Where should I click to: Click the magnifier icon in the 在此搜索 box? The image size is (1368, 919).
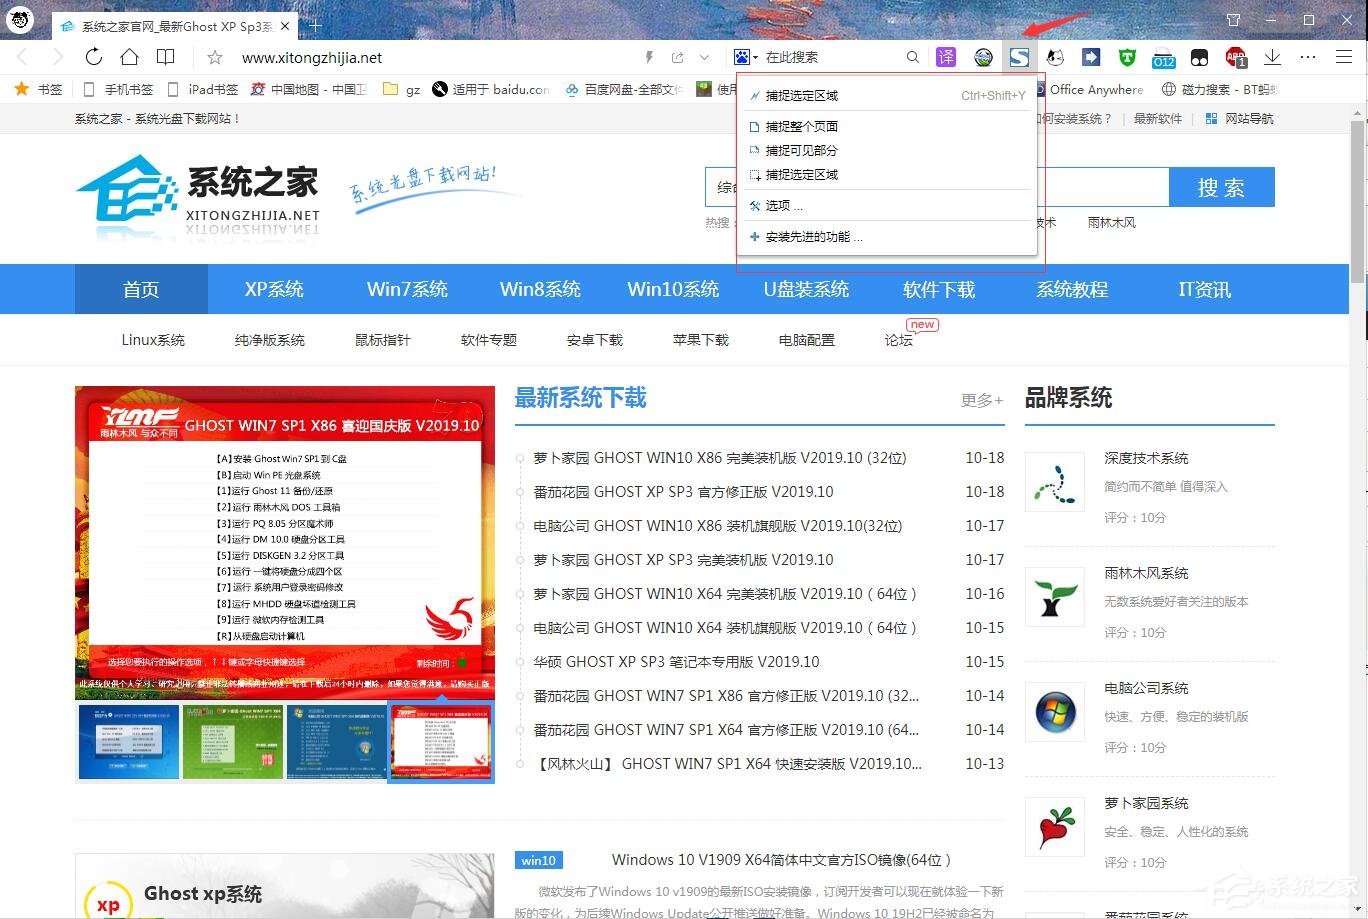(912, 57)
